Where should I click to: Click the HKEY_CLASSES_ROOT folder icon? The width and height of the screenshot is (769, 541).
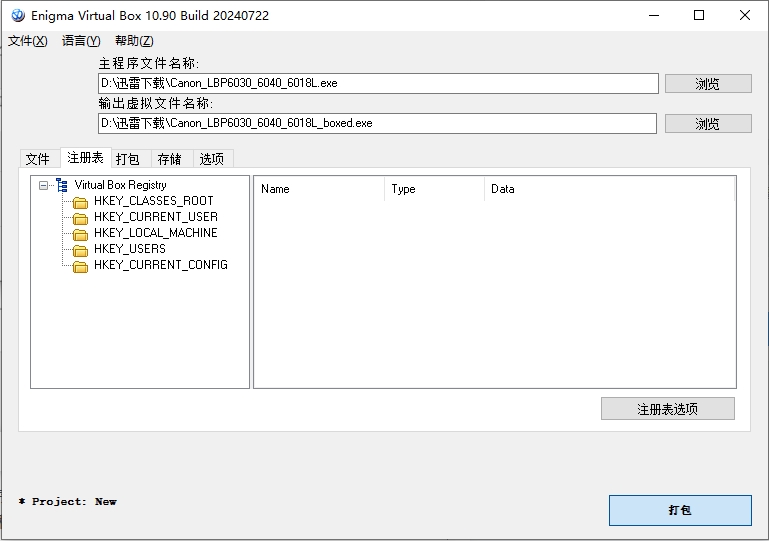[x=81, y=202]
